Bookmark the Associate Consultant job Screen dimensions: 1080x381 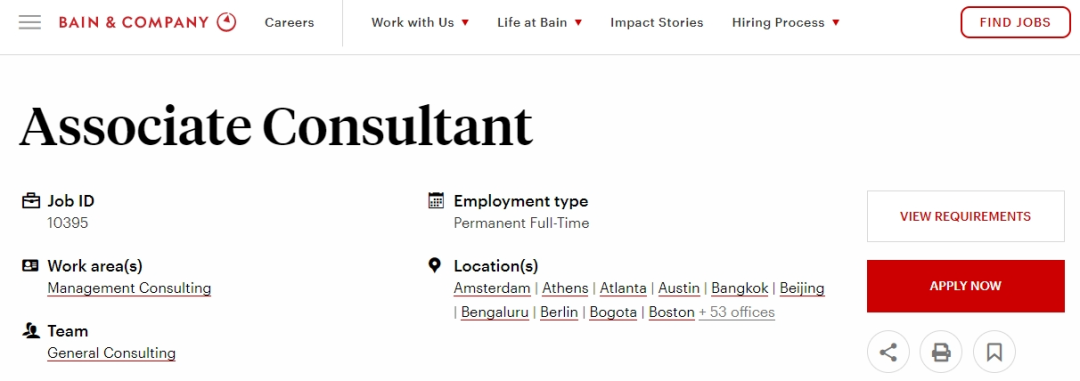pos(994,353)
